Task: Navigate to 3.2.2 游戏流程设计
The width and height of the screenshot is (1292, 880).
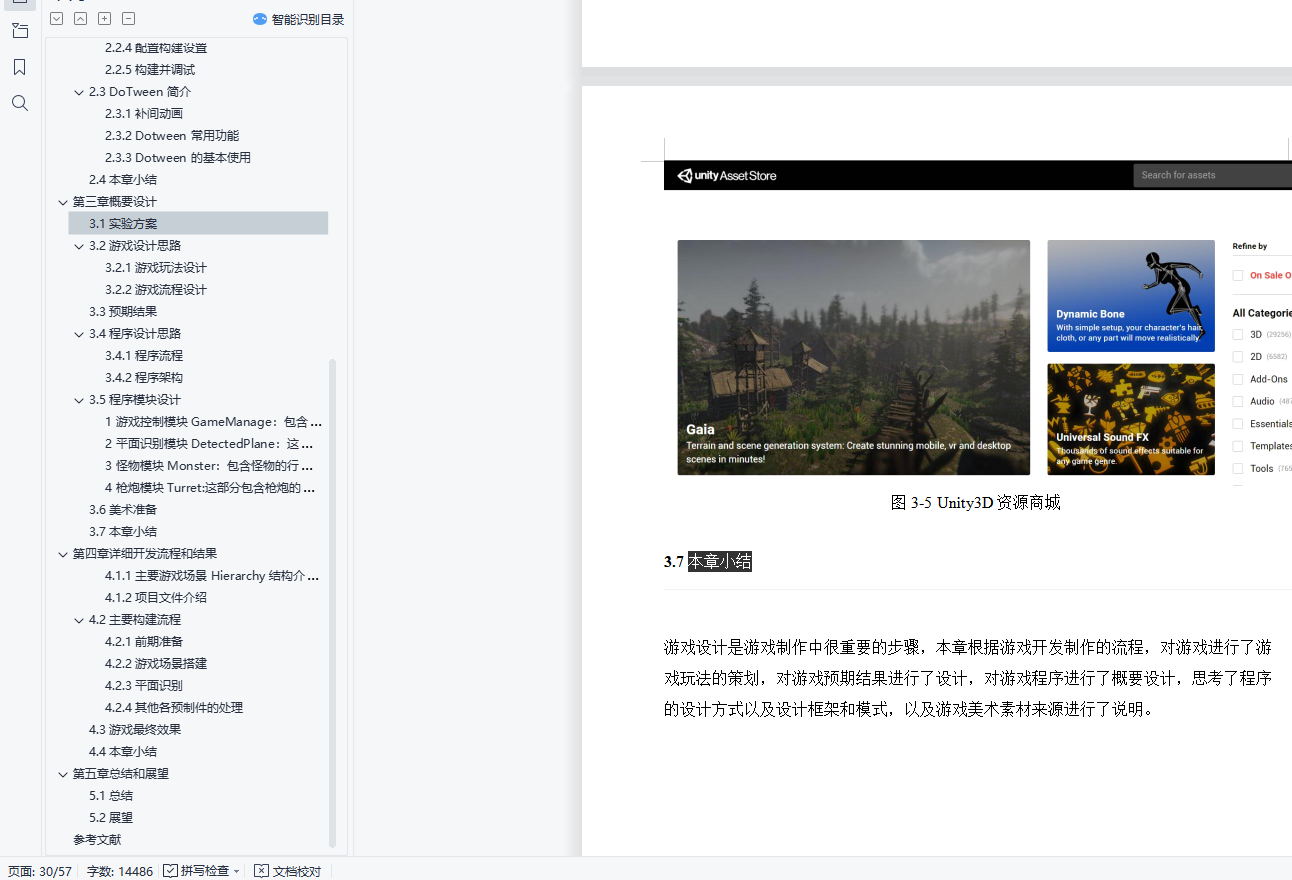Action: pyautogui.click(x=156, y=290)
